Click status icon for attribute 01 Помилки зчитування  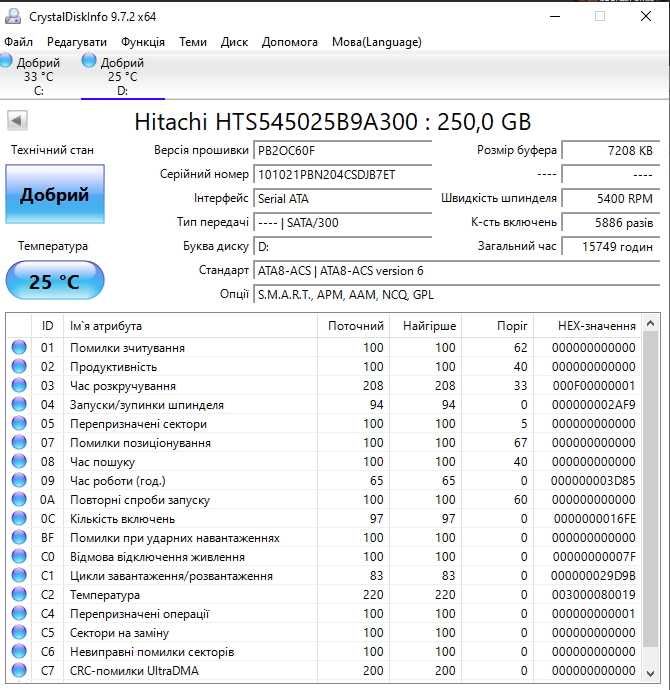coord(19,347)
